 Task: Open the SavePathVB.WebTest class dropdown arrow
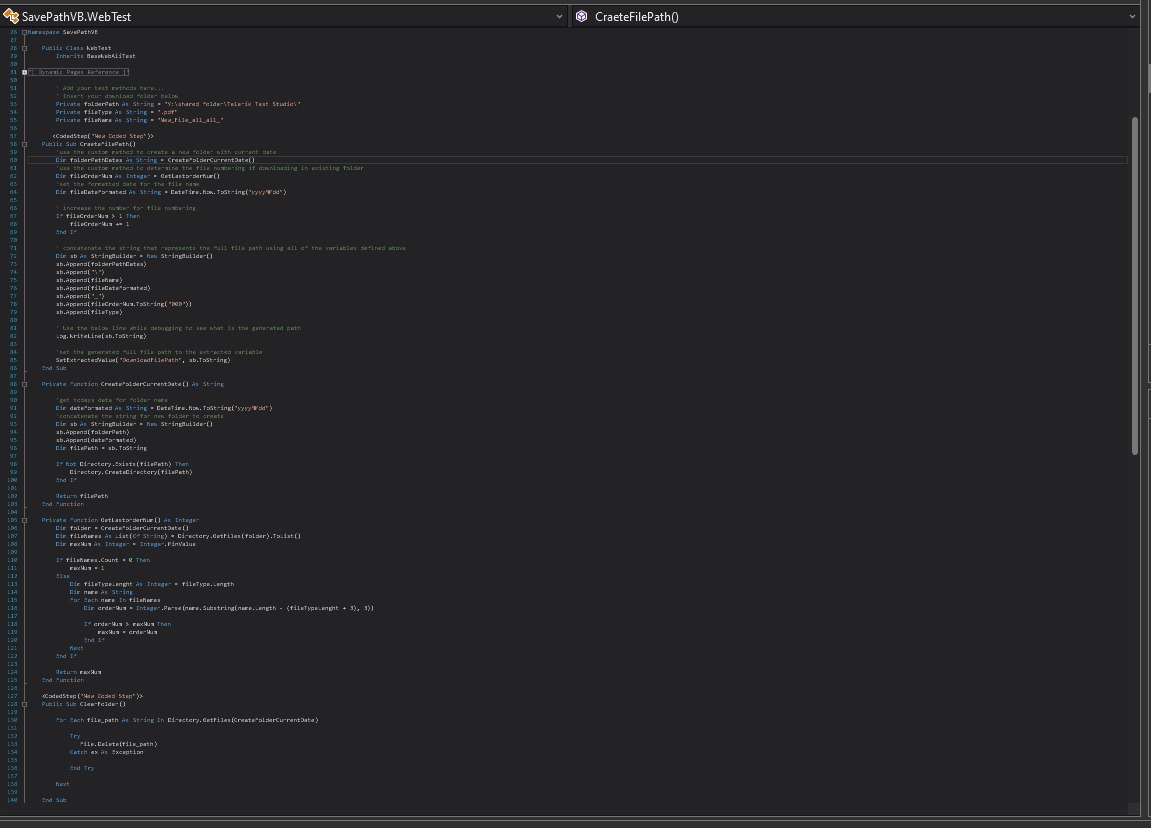(x=560, y=17)
